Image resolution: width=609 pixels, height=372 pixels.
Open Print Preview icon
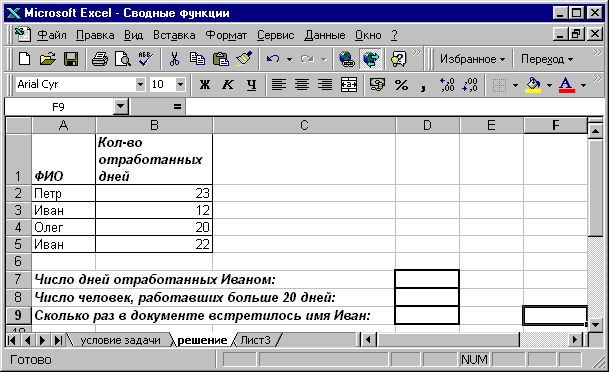123,59
